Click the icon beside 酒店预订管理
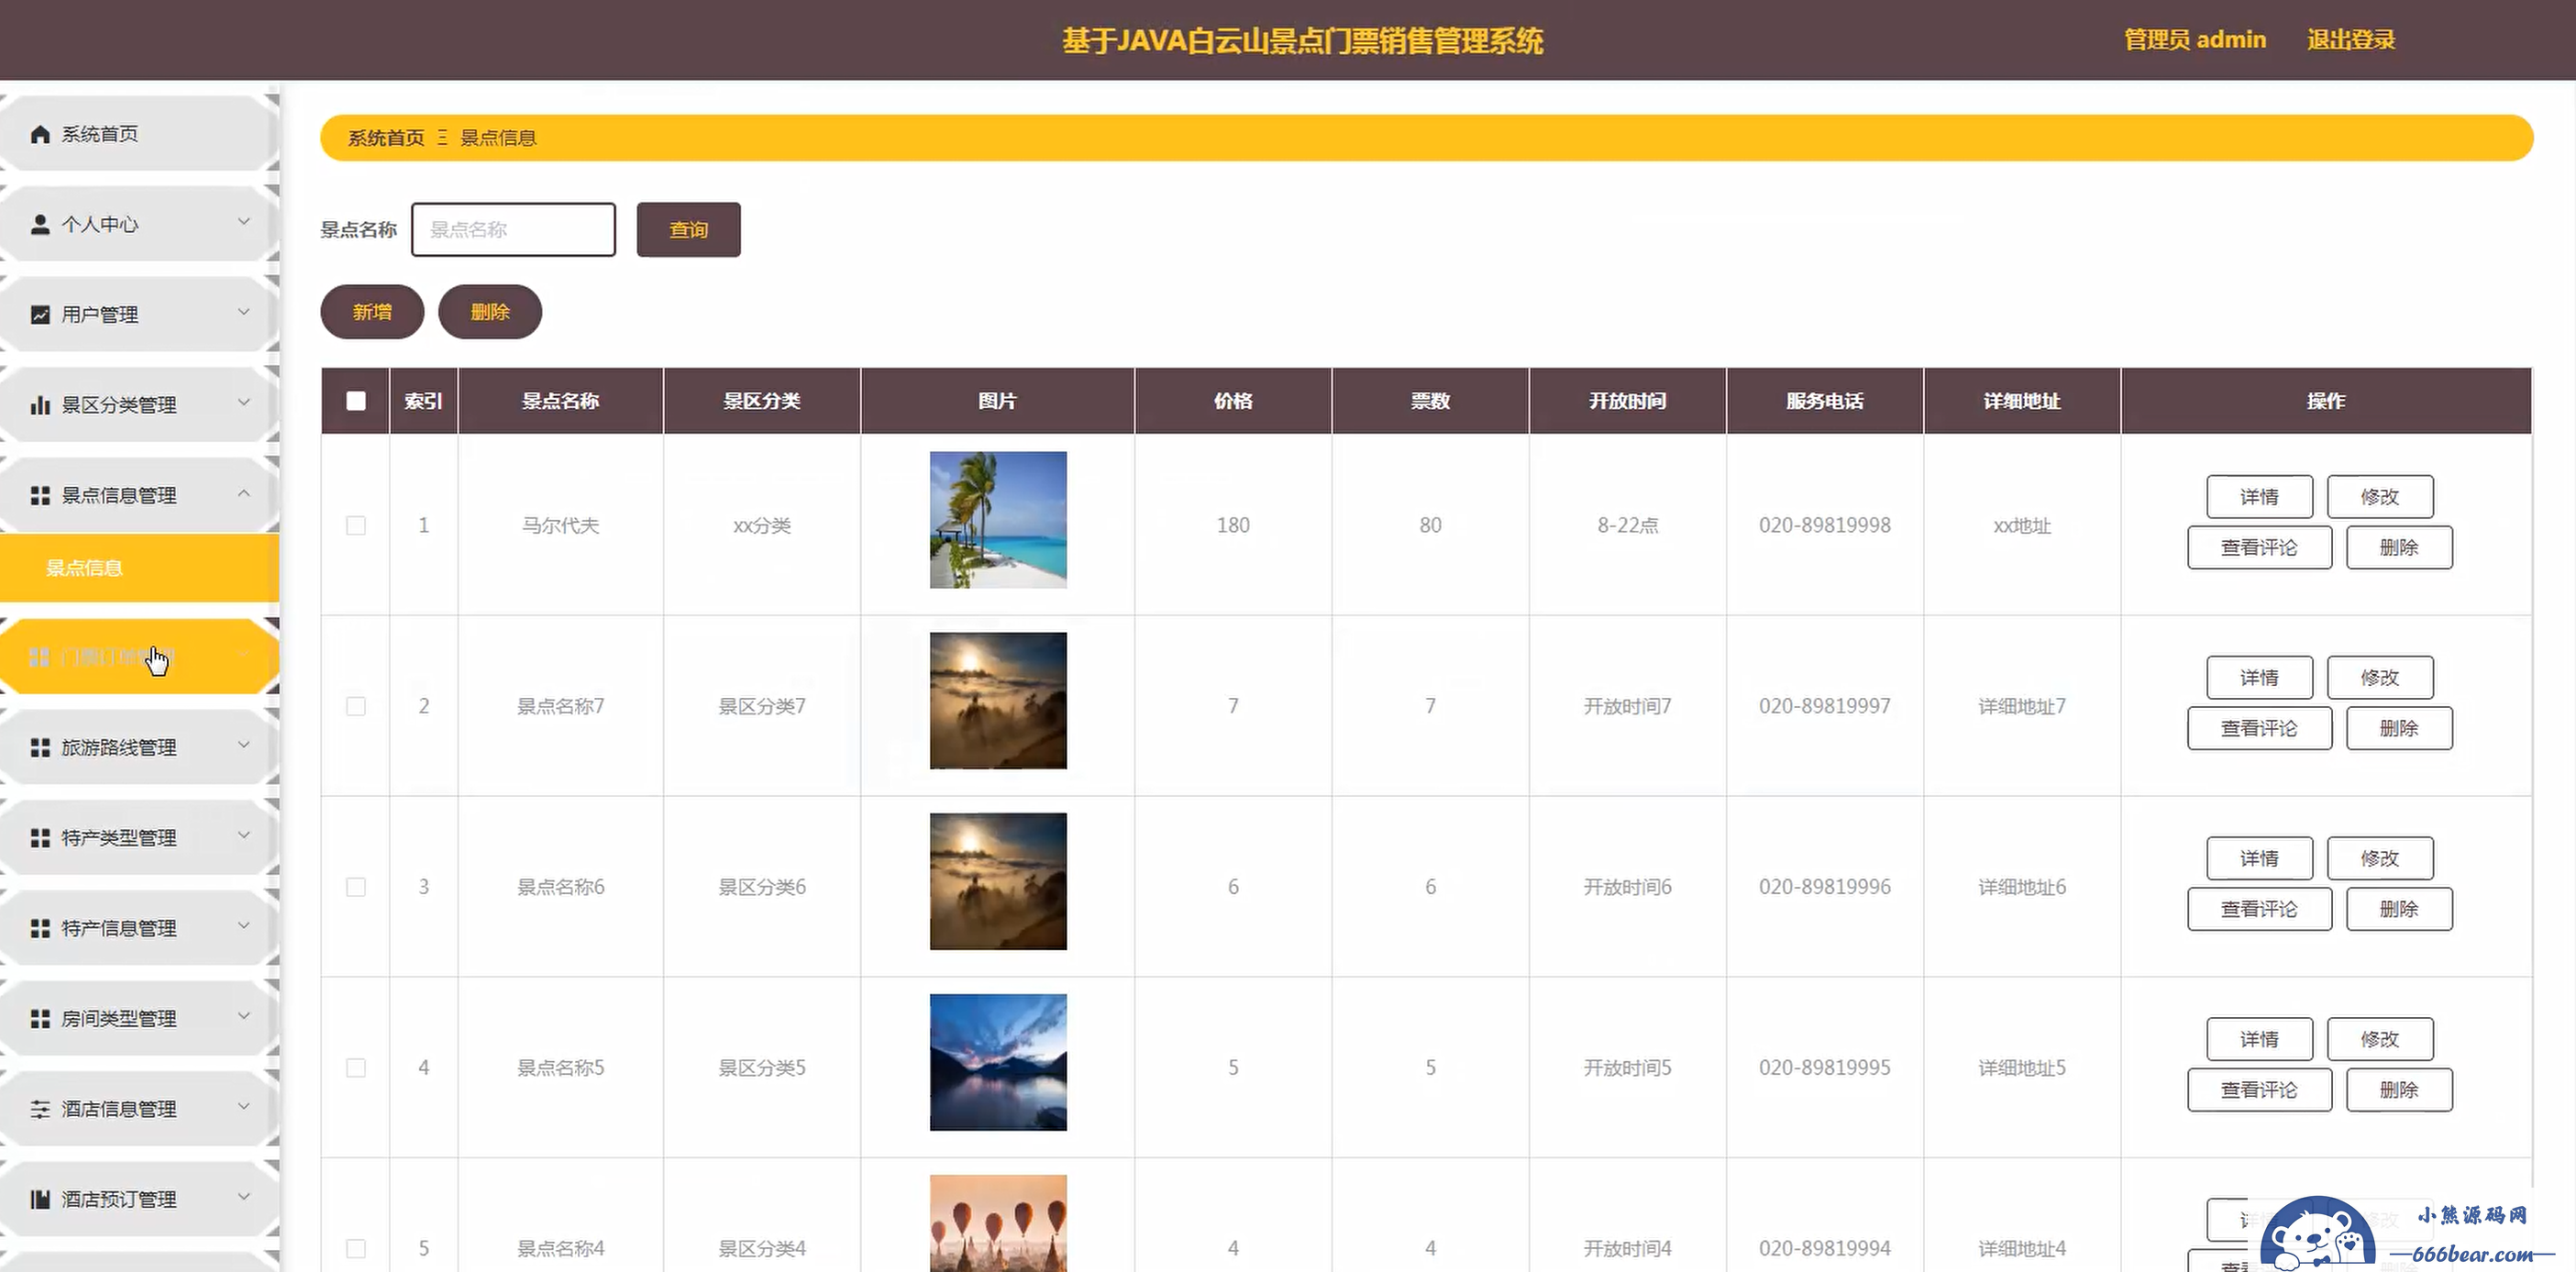 click(40, 1199)
